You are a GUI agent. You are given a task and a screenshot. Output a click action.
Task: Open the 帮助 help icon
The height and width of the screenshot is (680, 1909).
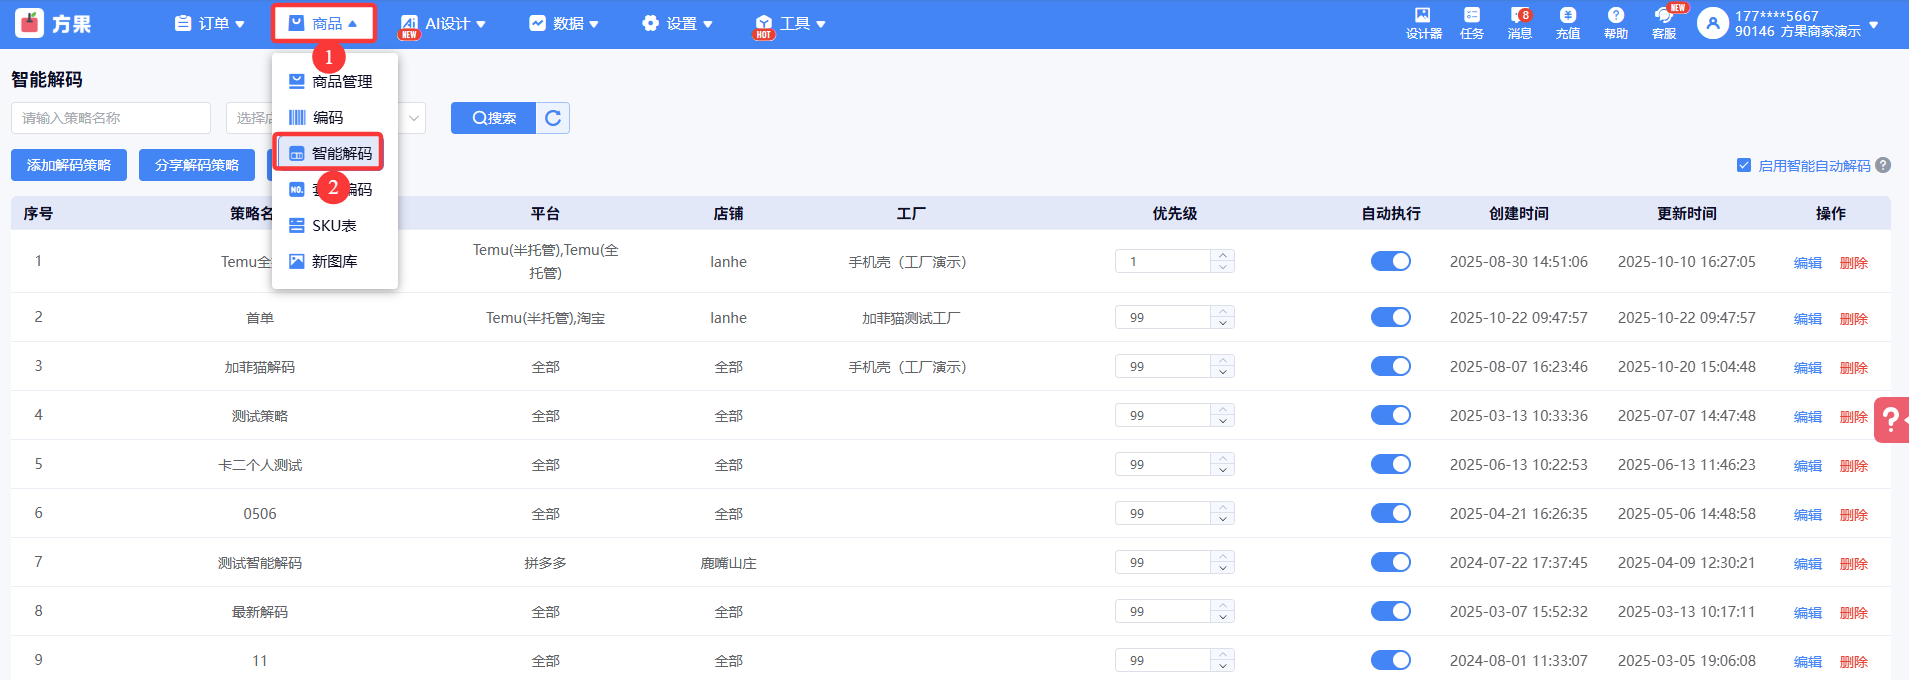[x=1615, y=22]
